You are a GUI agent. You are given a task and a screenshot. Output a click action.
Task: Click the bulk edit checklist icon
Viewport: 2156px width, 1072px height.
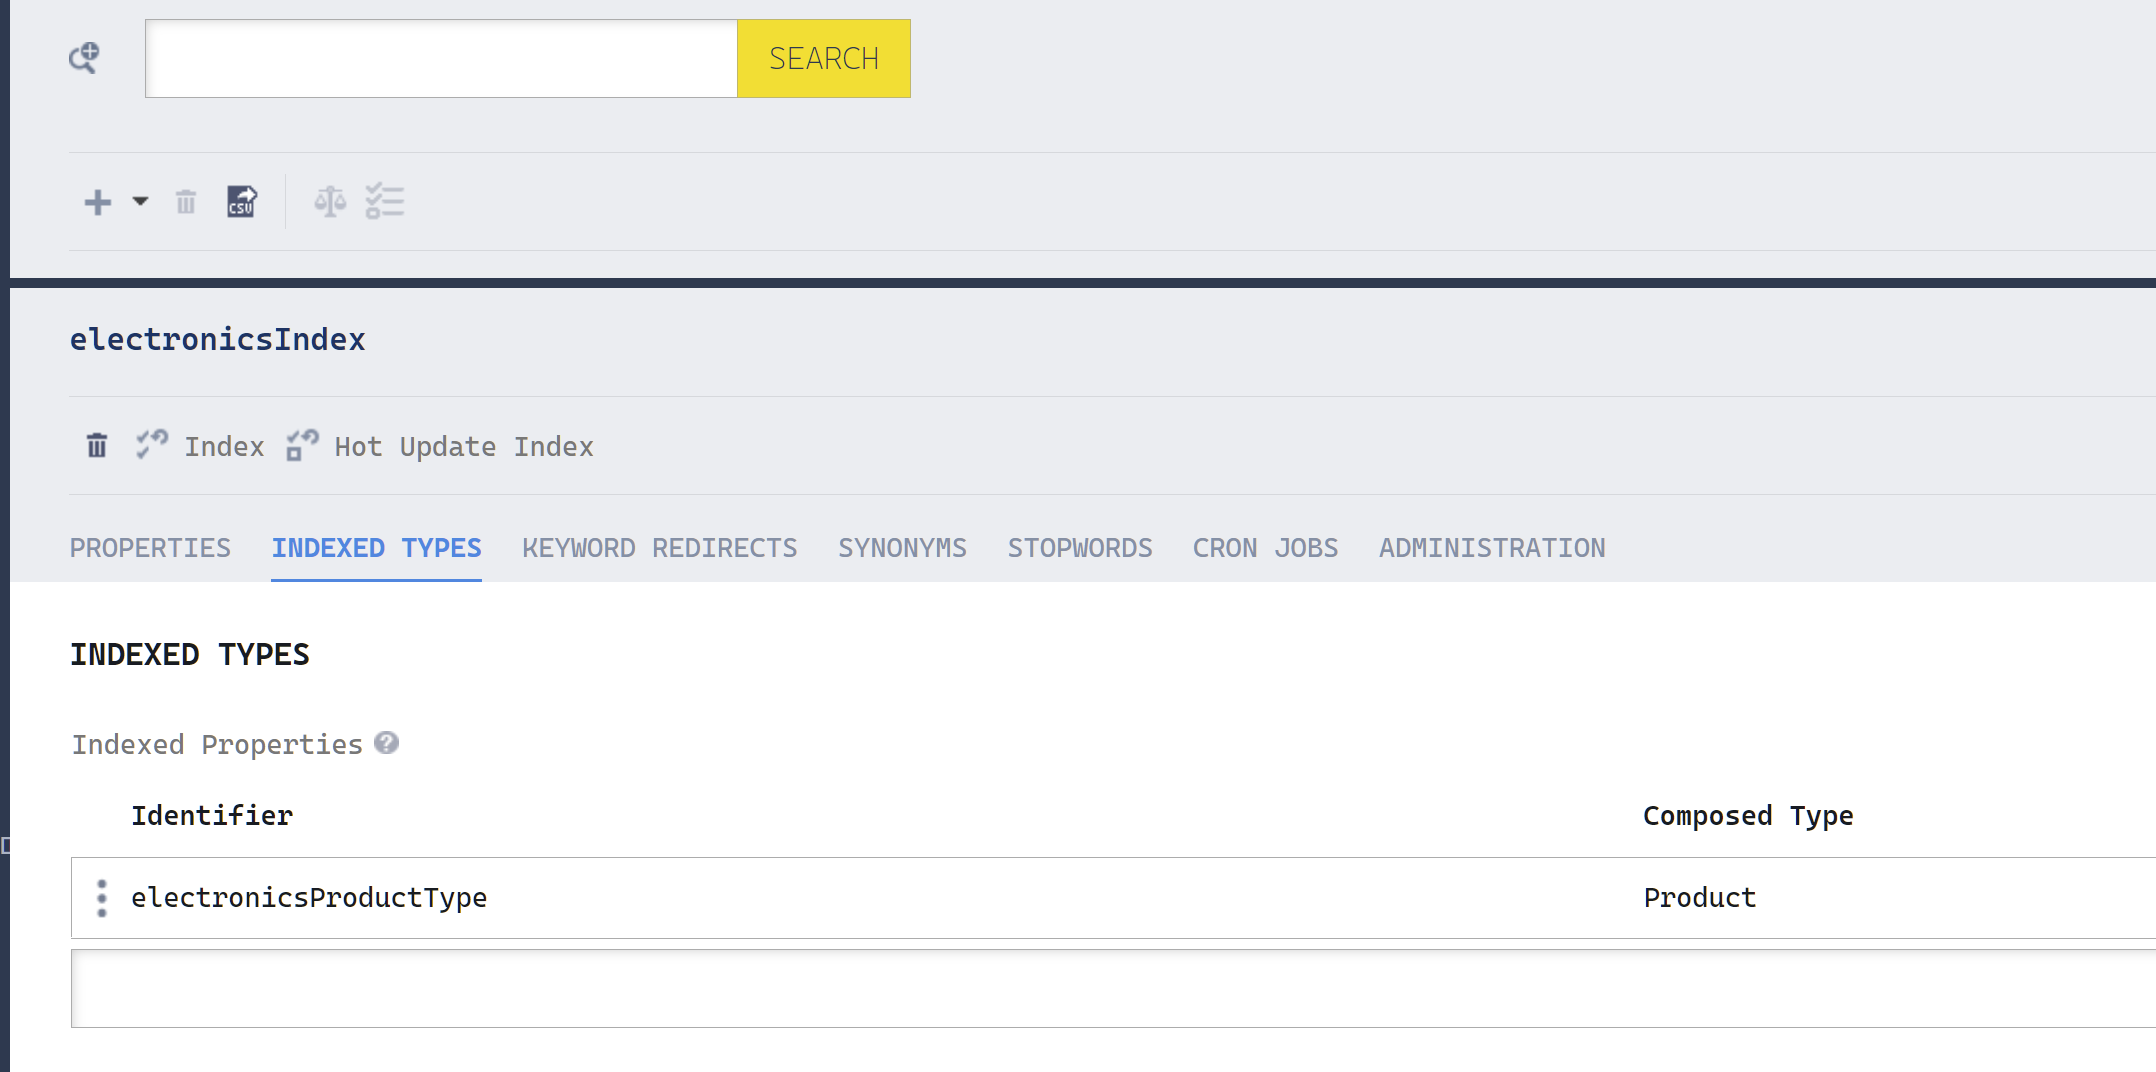384,202
